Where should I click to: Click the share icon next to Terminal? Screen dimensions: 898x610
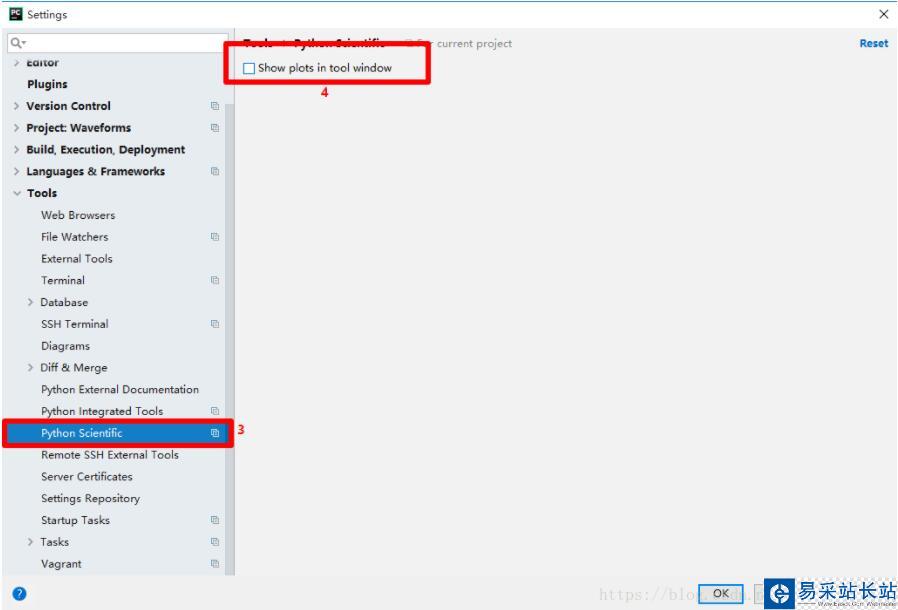(215, 280)
